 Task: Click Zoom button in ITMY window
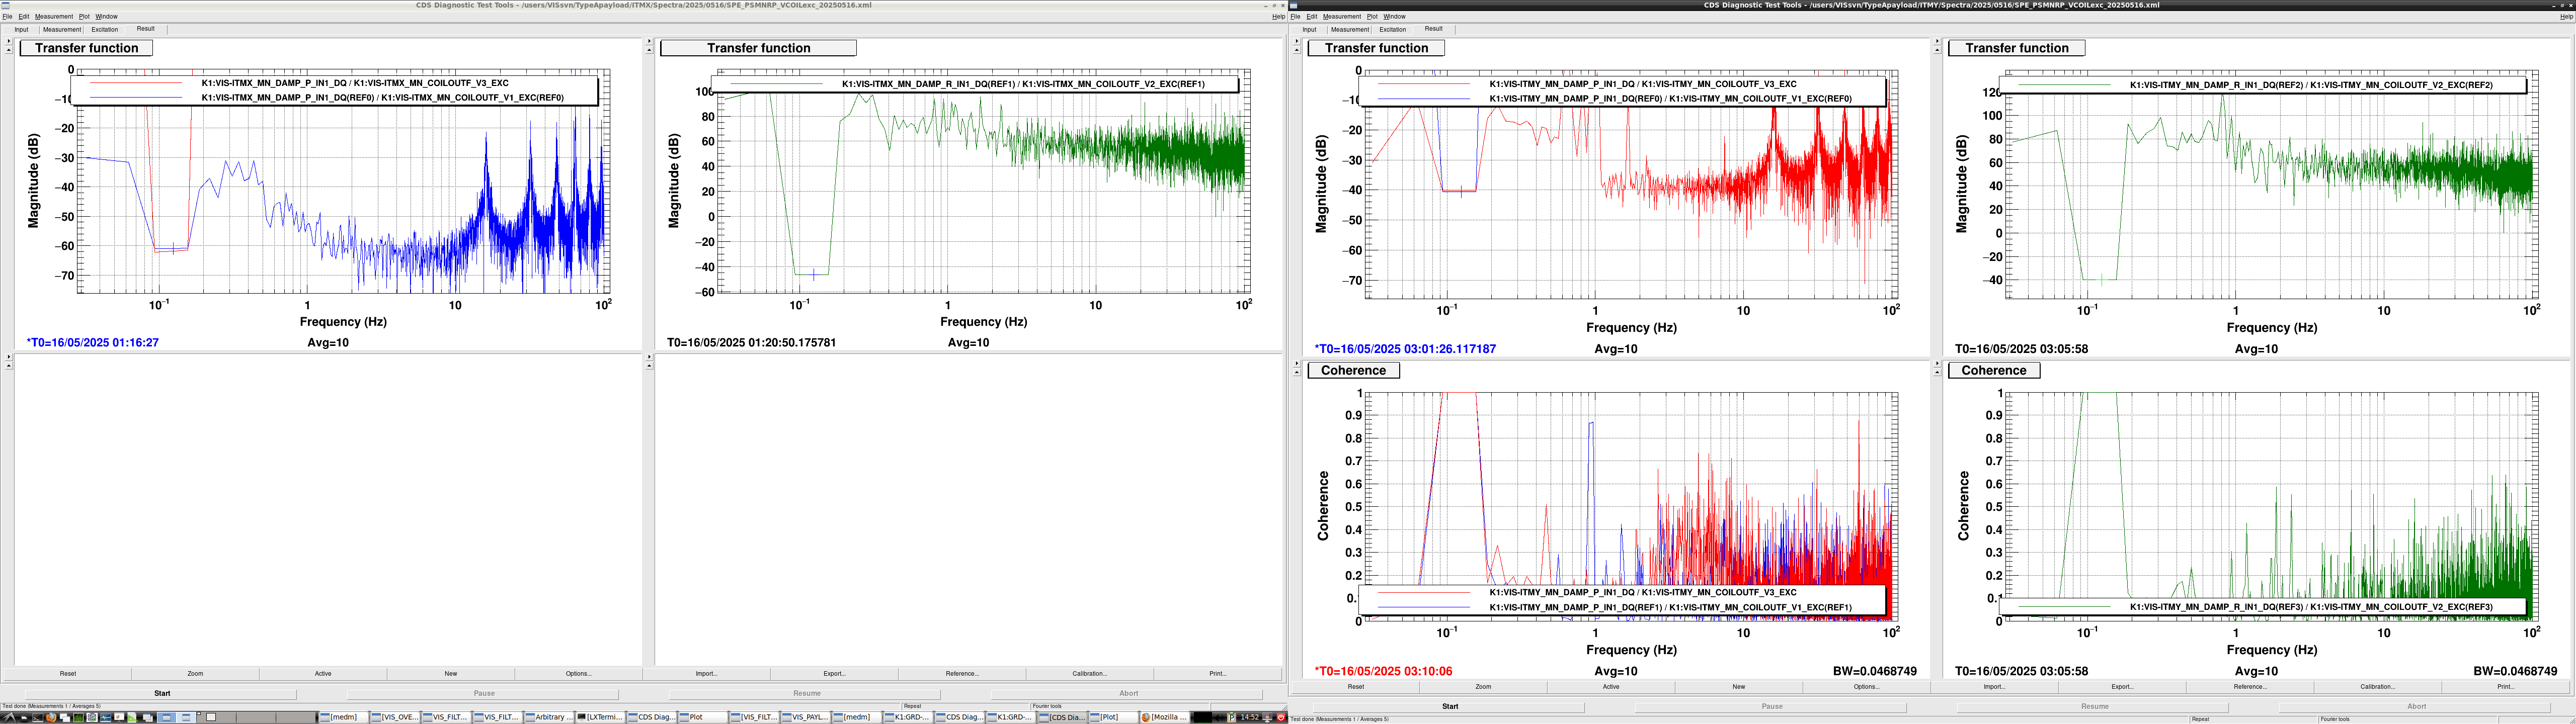tap(1483, 686)
